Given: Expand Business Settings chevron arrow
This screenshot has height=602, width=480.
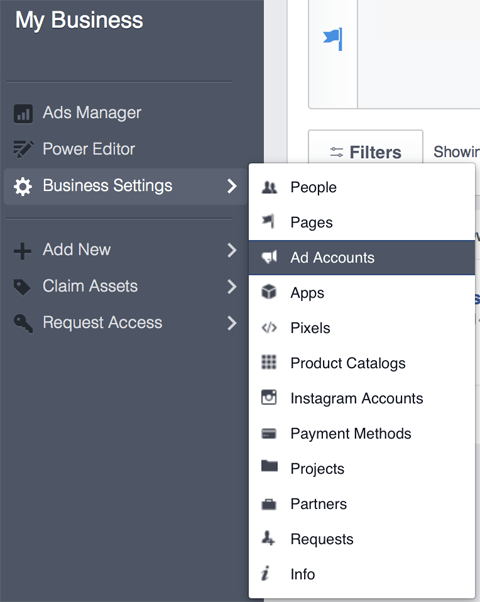Looking at the screenshot, I should tap(232, 186).
